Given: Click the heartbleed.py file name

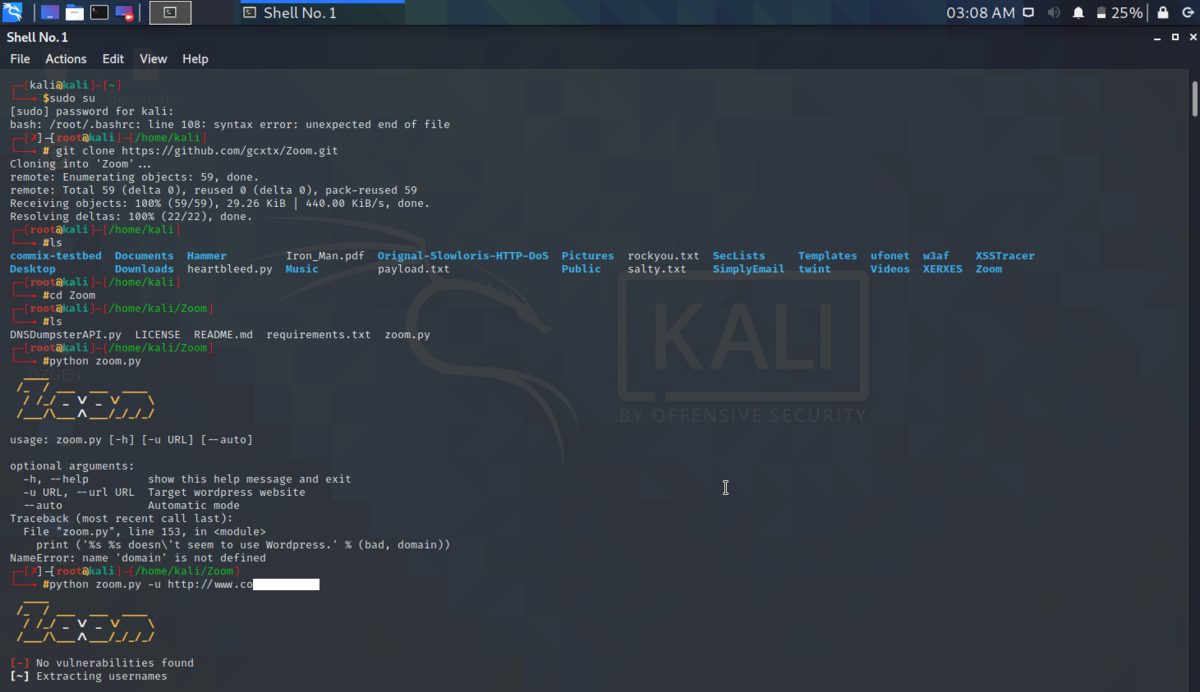Looking at the screenshot, I should click(x=230, y=269).
